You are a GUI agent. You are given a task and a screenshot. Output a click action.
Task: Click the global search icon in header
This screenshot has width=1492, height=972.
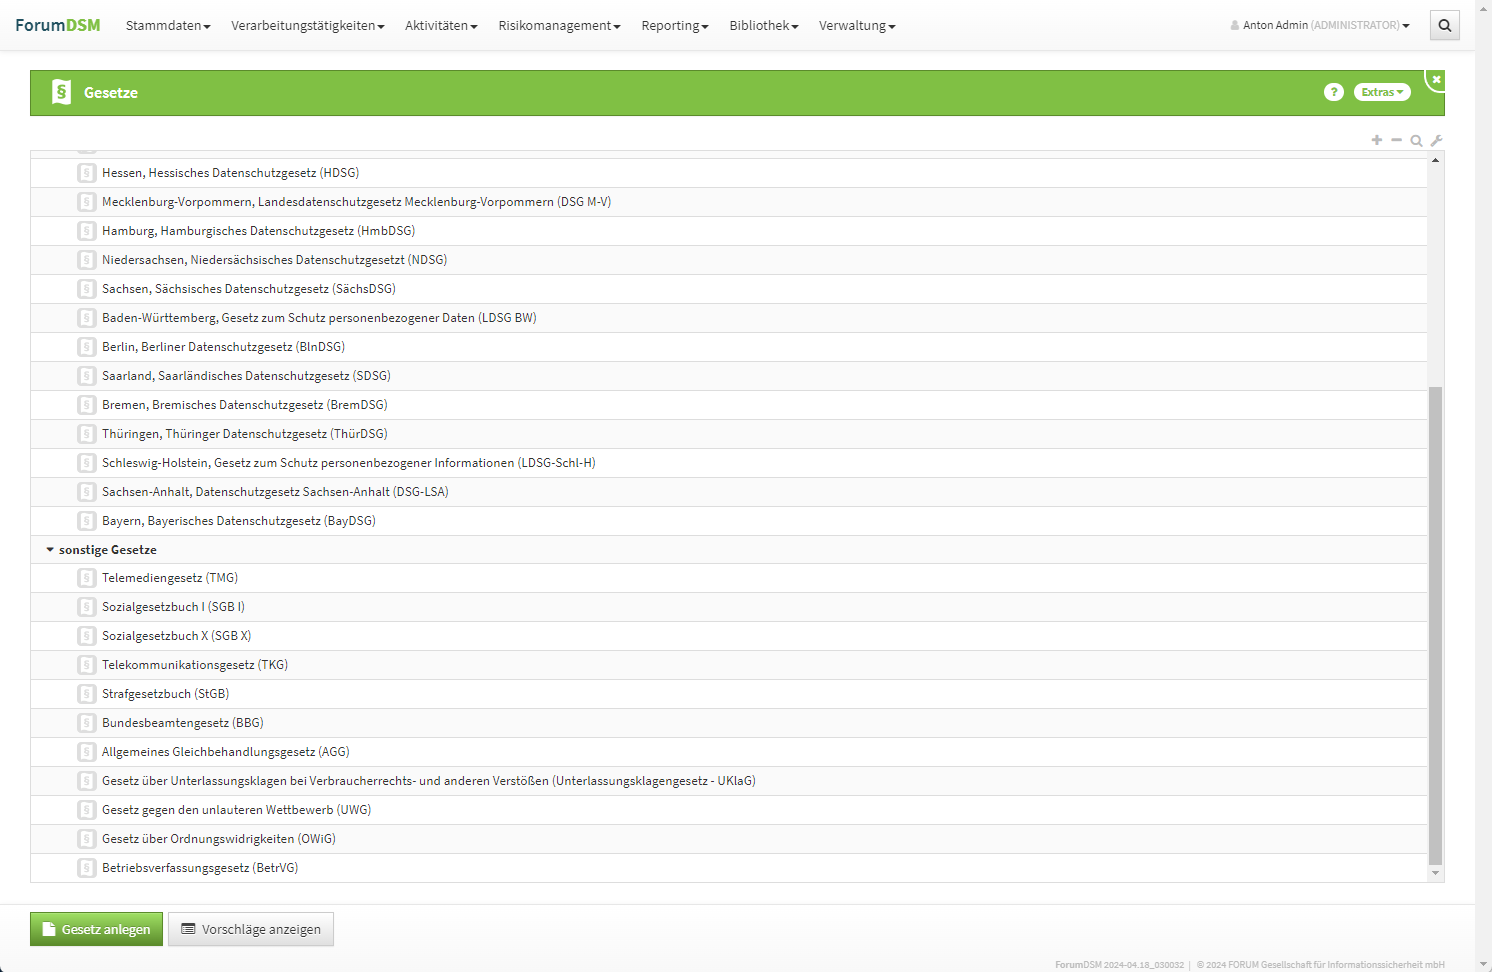coord(1444,26)
